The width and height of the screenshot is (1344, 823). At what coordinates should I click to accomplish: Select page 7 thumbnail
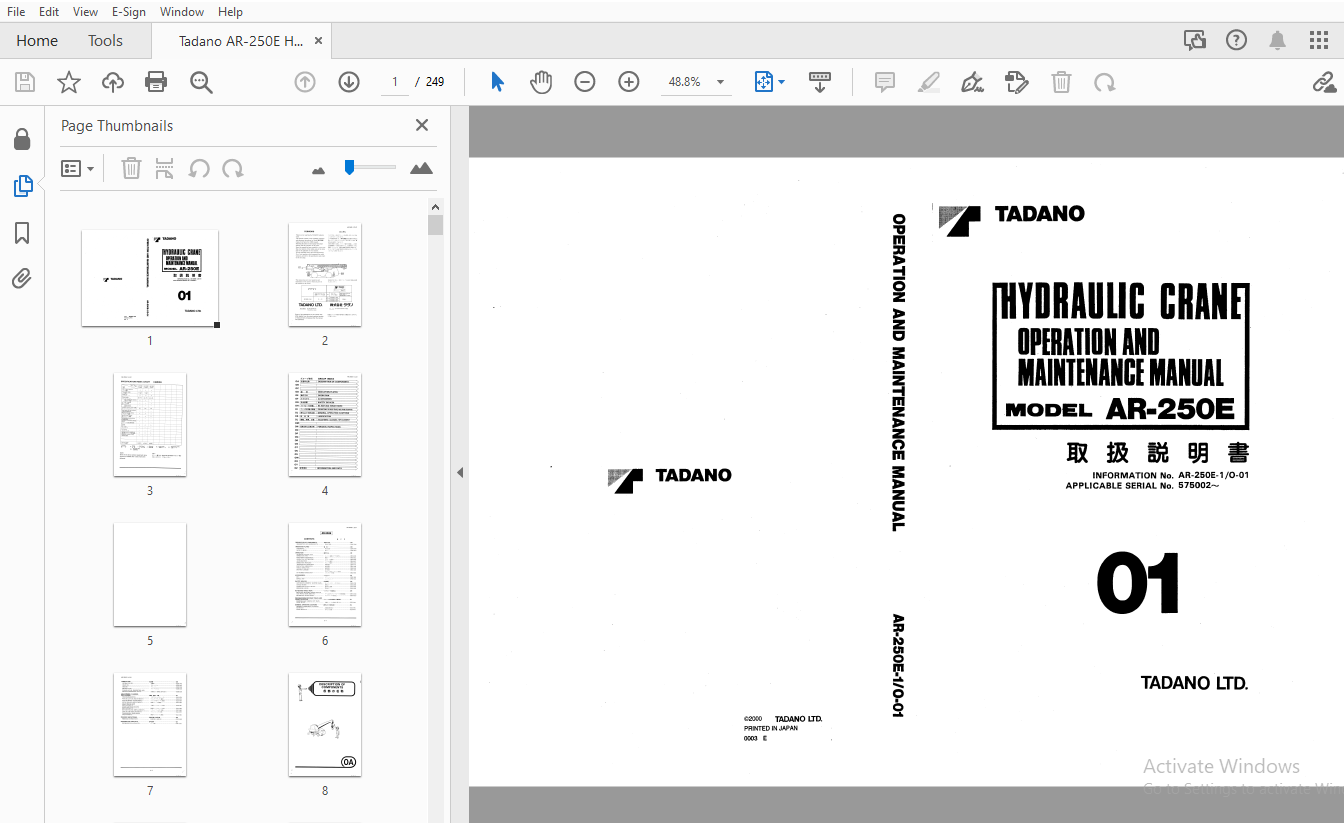[x=150, y=724]
